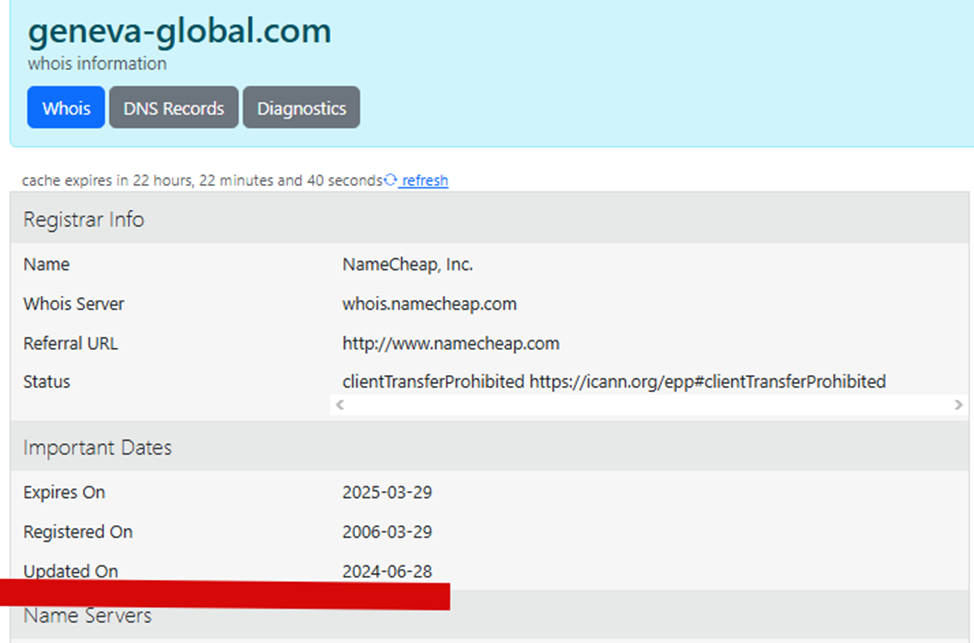Viewport: 974px width, 643px height.
Task: Click the left scroll arrow in Status row
Action: click(x=340, y=405)
